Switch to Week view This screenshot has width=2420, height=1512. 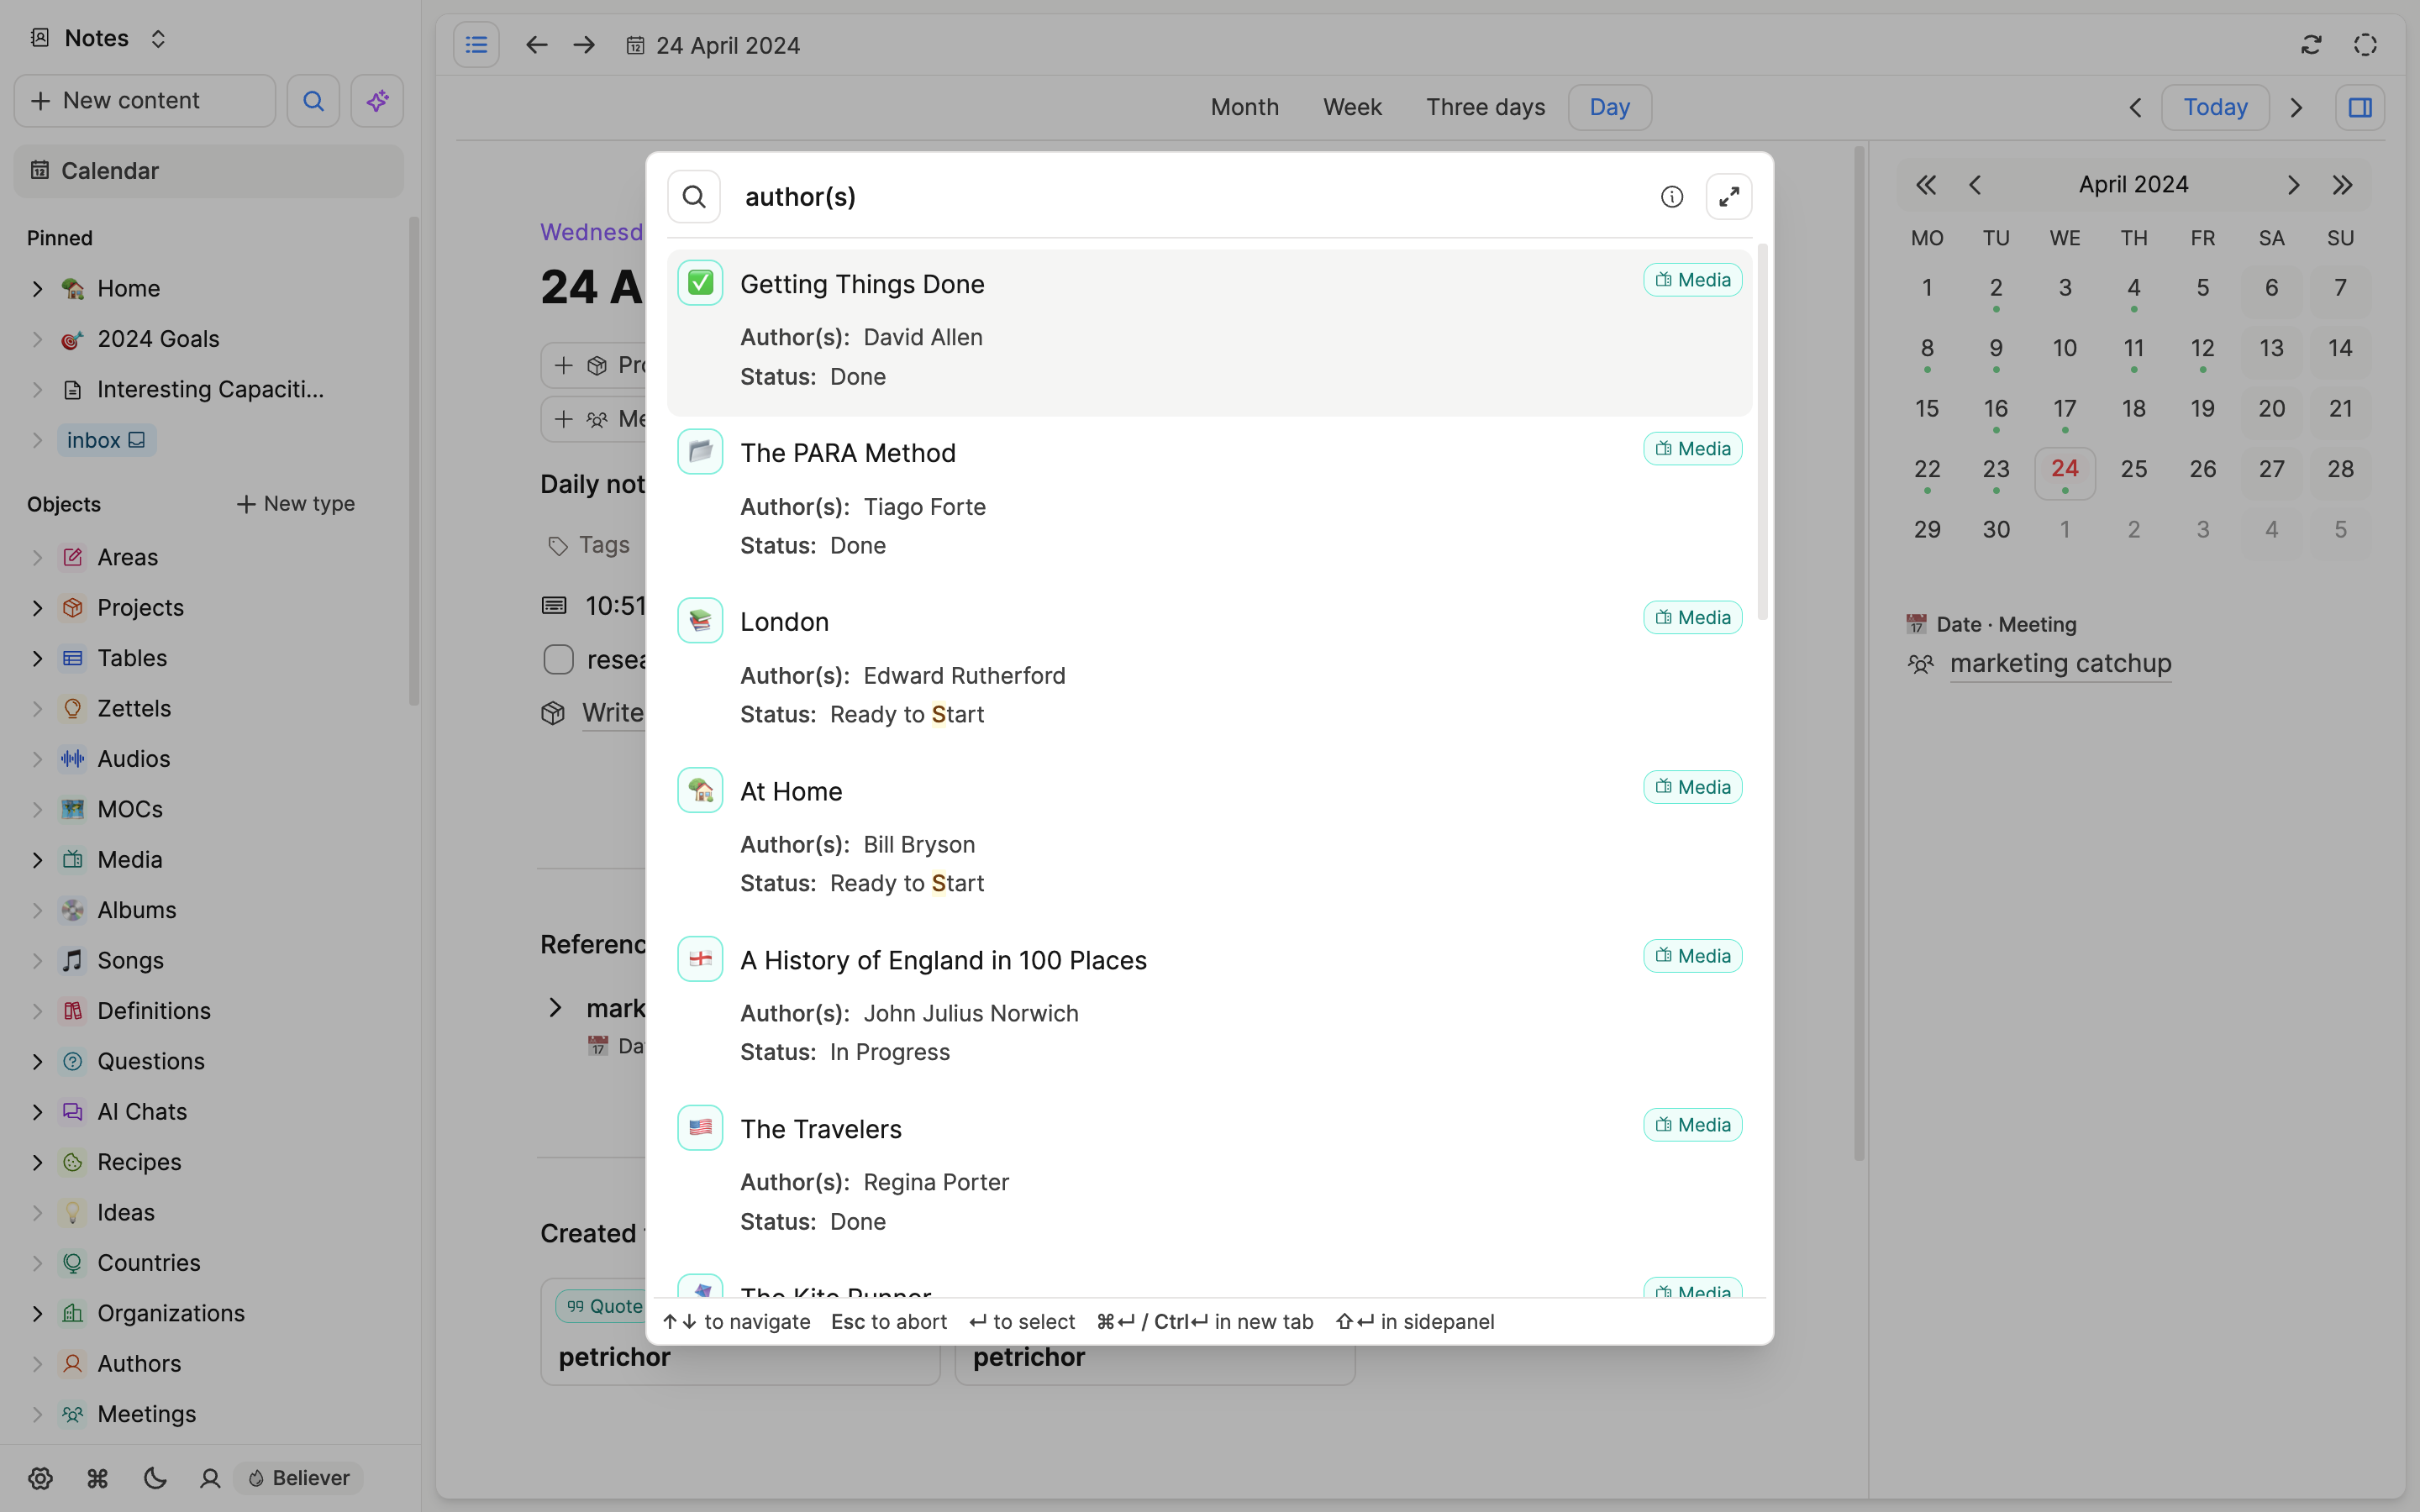(x=1352, y=107)
